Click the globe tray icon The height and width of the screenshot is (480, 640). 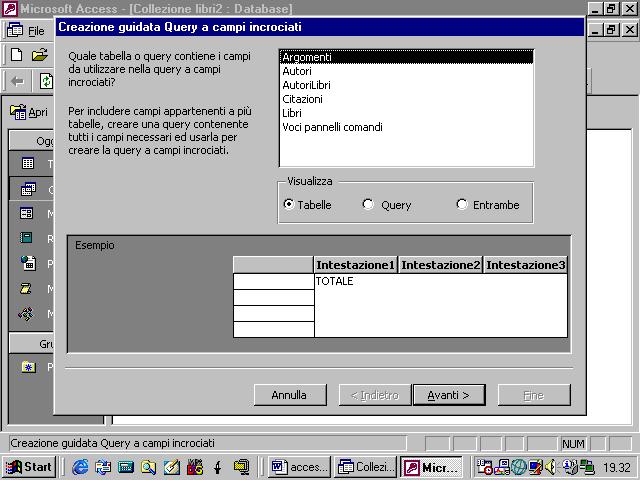pyautogui.click(x=519, y=467)
